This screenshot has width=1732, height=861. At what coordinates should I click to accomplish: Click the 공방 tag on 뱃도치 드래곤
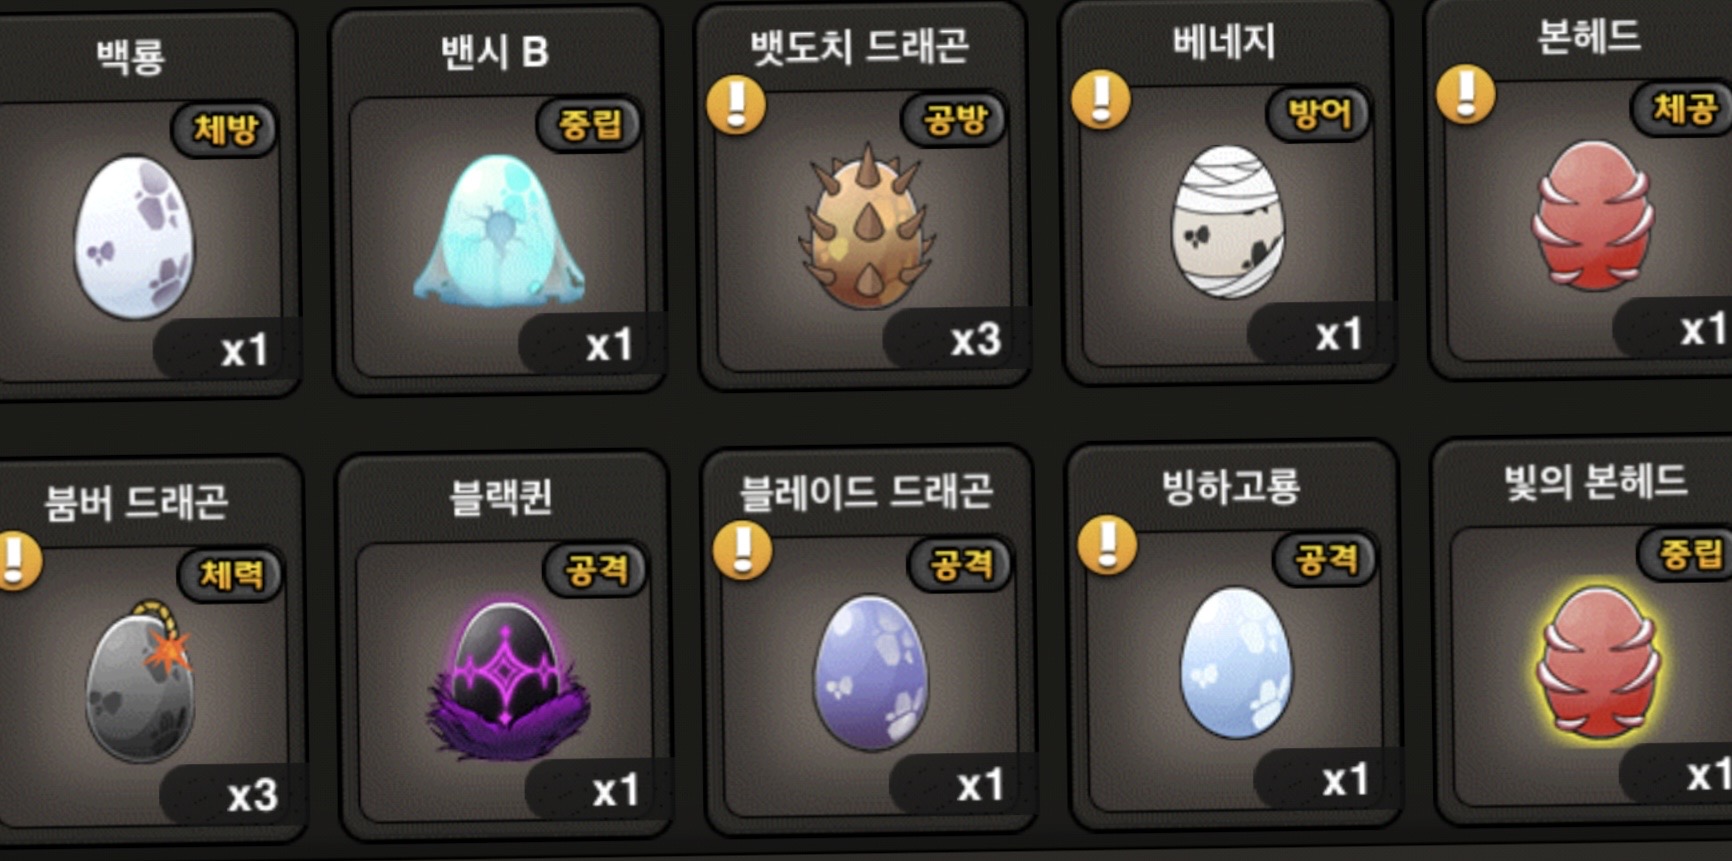[955, 120]
